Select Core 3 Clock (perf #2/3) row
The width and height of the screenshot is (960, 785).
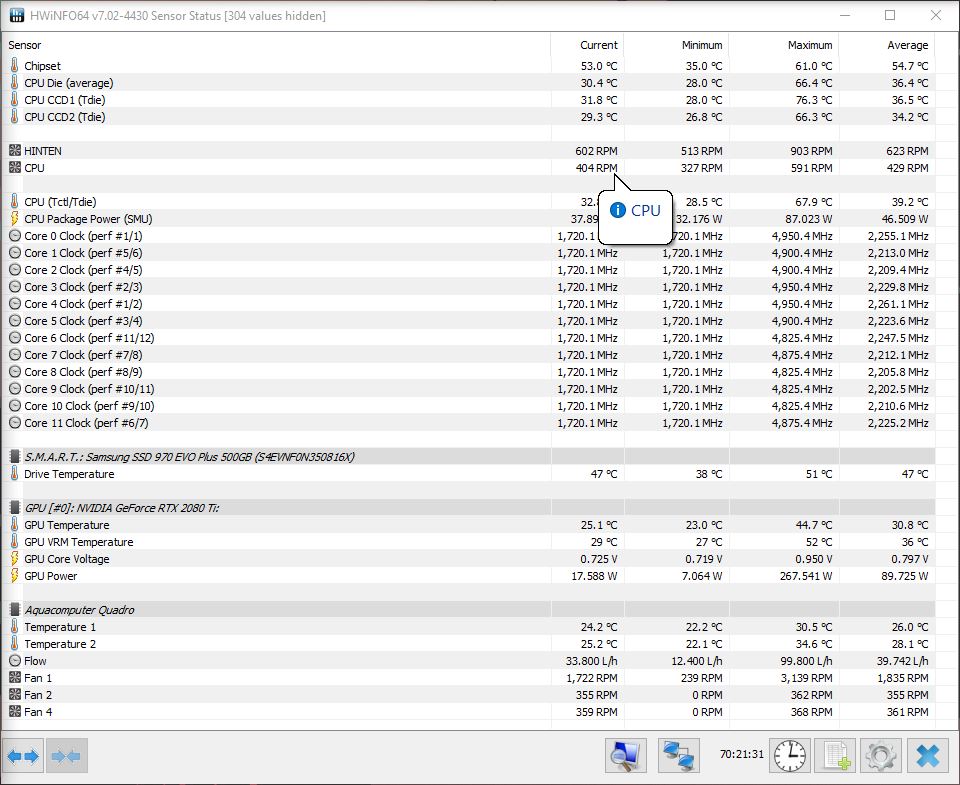[468, 287]
